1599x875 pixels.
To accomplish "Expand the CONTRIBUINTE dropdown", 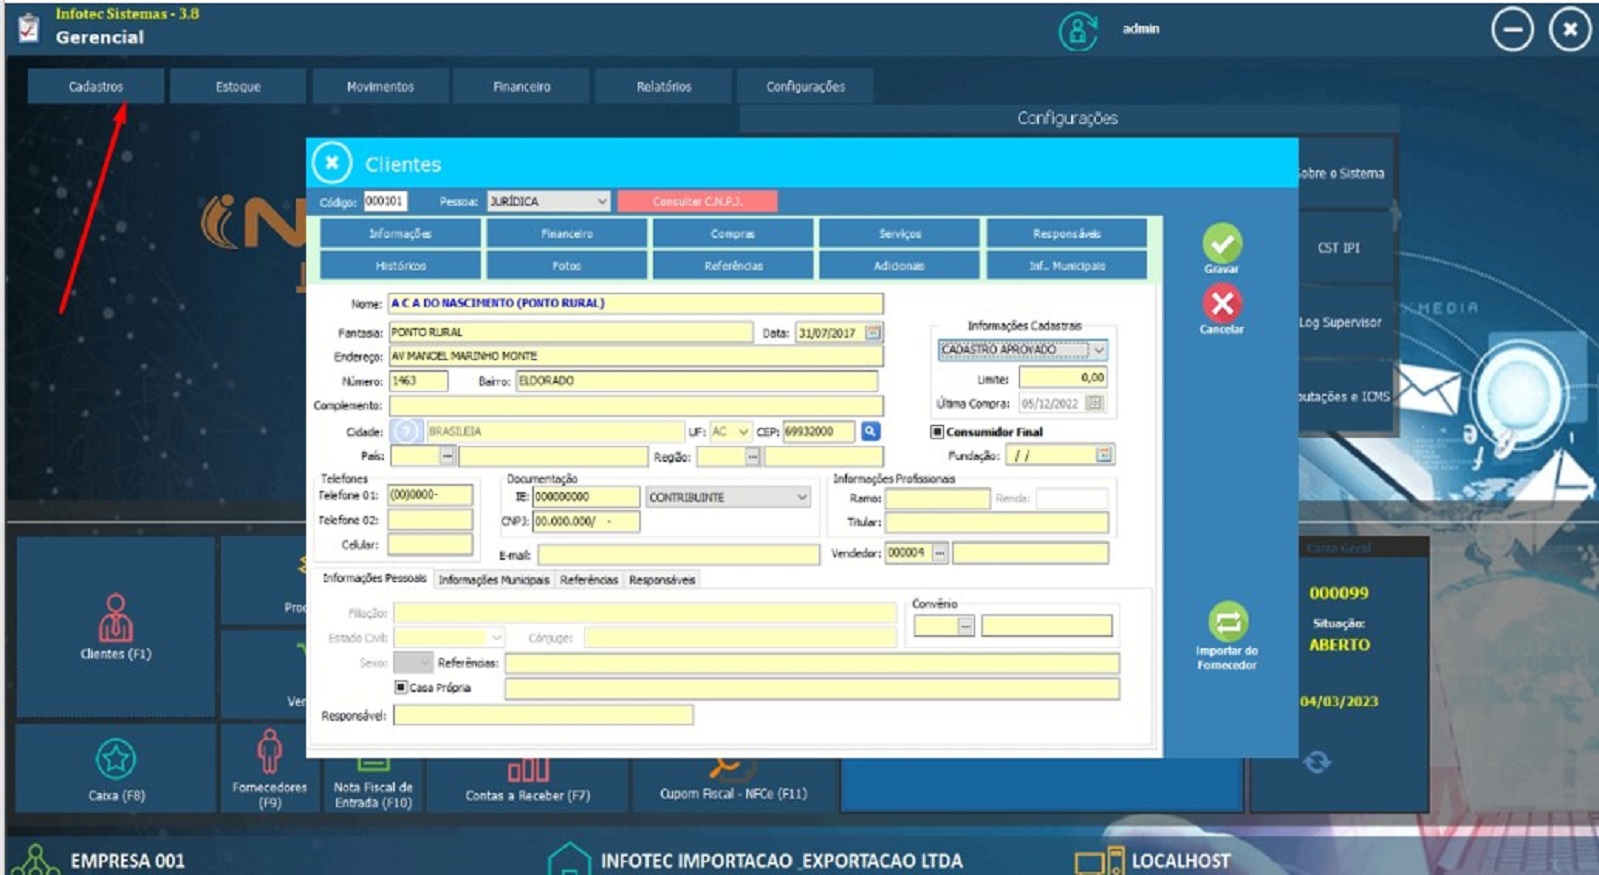I will (801, 497).
